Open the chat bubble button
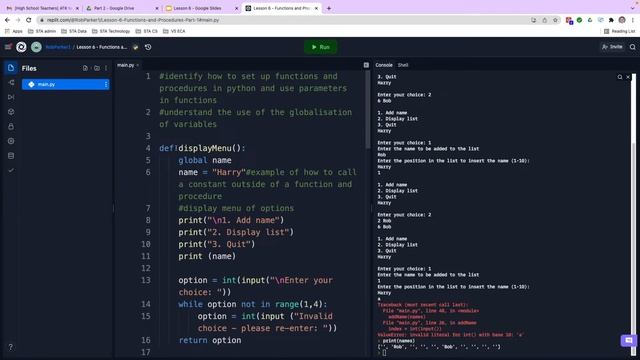The height and width of the screenshot is (360, 640). pos(629,340)
